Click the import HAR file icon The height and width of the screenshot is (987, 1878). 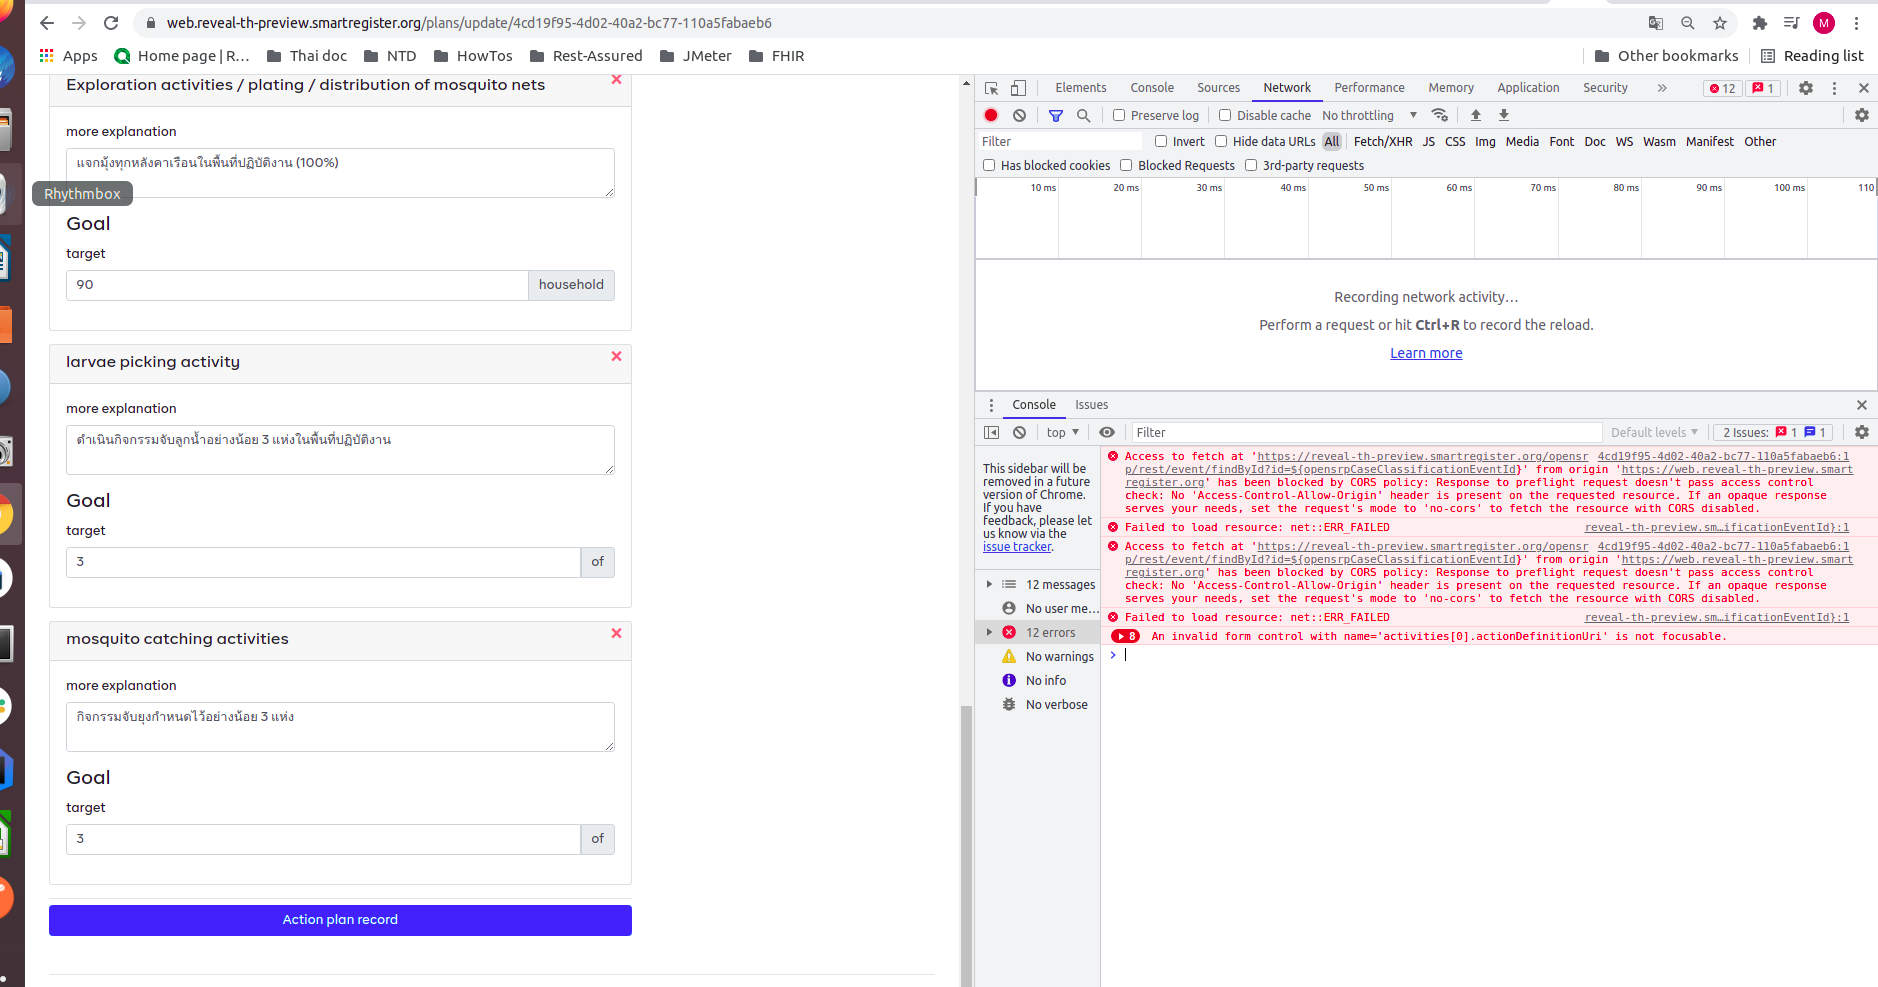click(x=1477, y=115)
